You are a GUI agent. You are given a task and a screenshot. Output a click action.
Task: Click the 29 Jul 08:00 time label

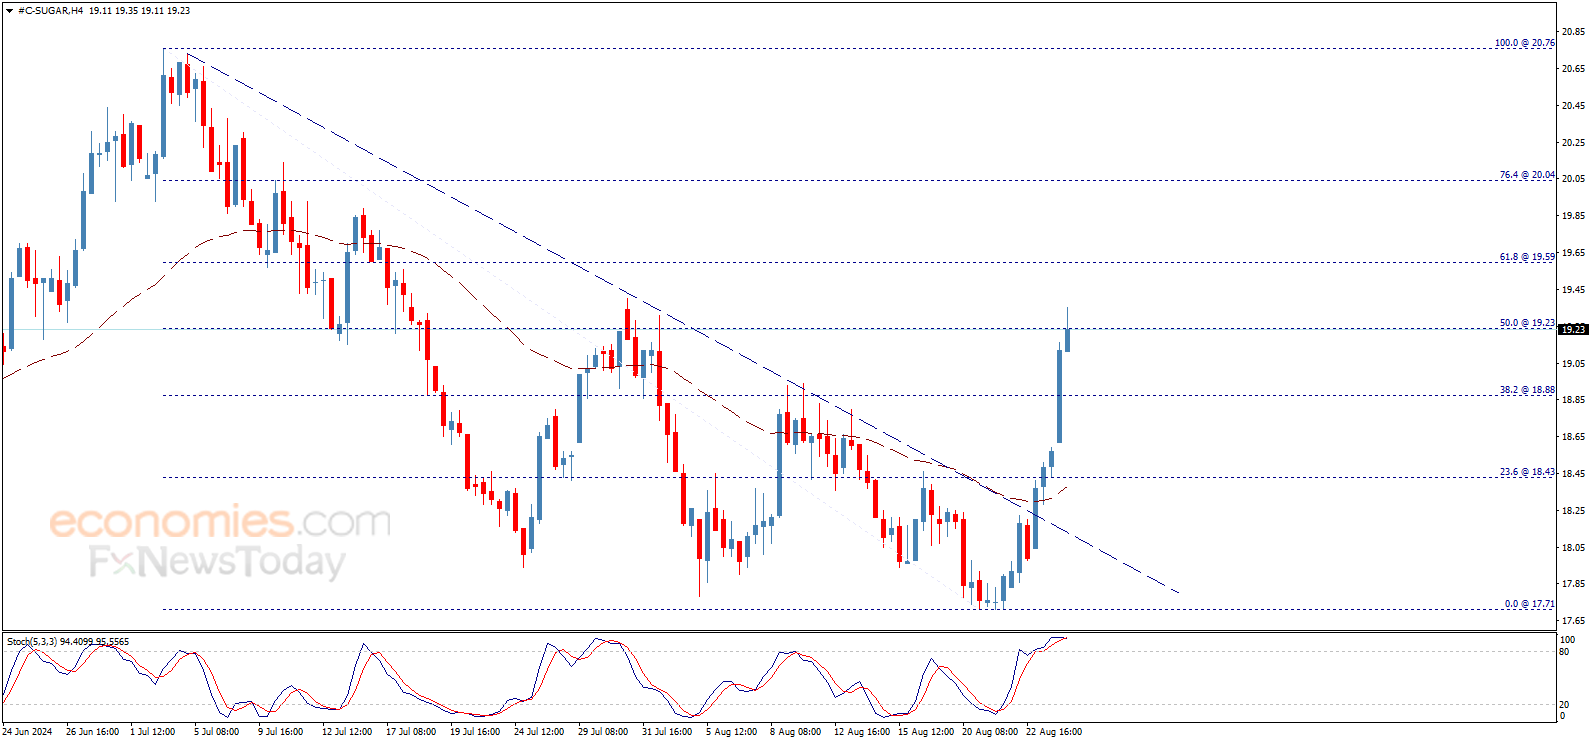tap(603, 732)
